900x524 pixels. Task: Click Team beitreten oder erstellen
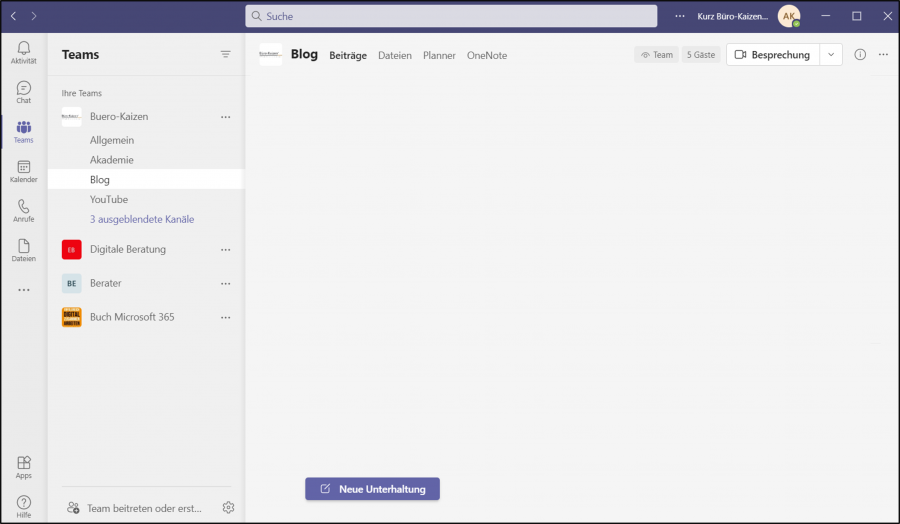click(x=135, y=508)
